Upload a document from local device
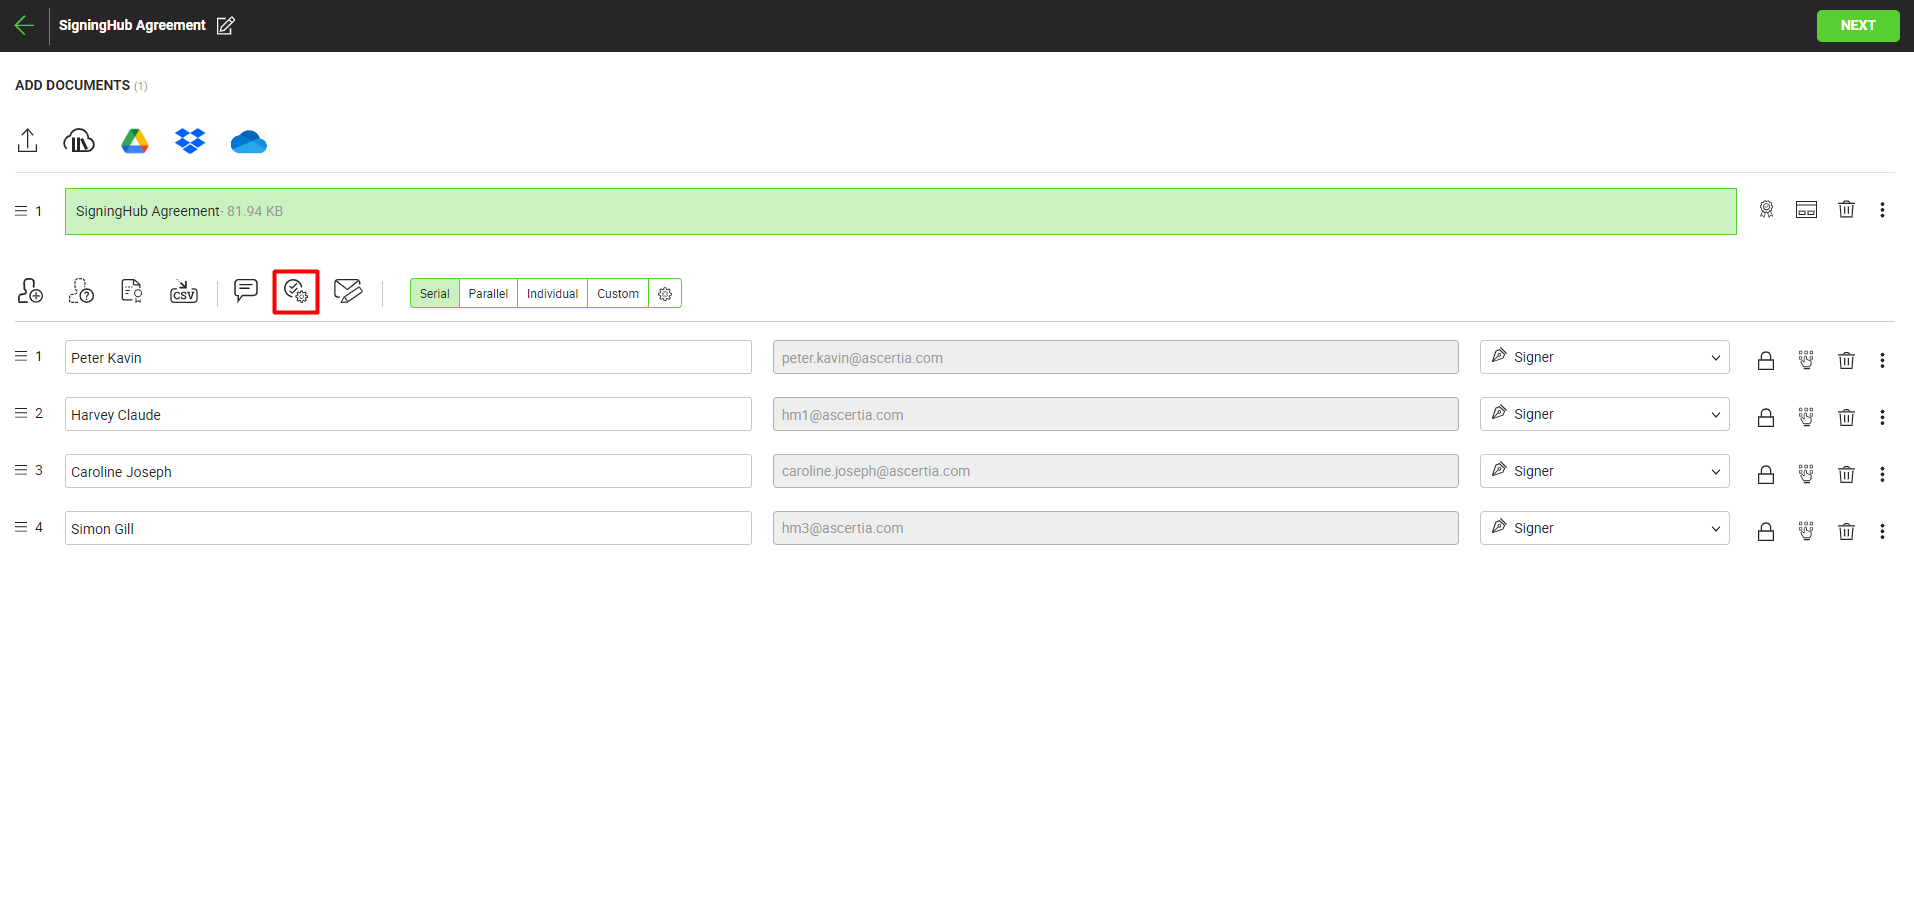This screenshot has height=904, width=1914. 28,141
